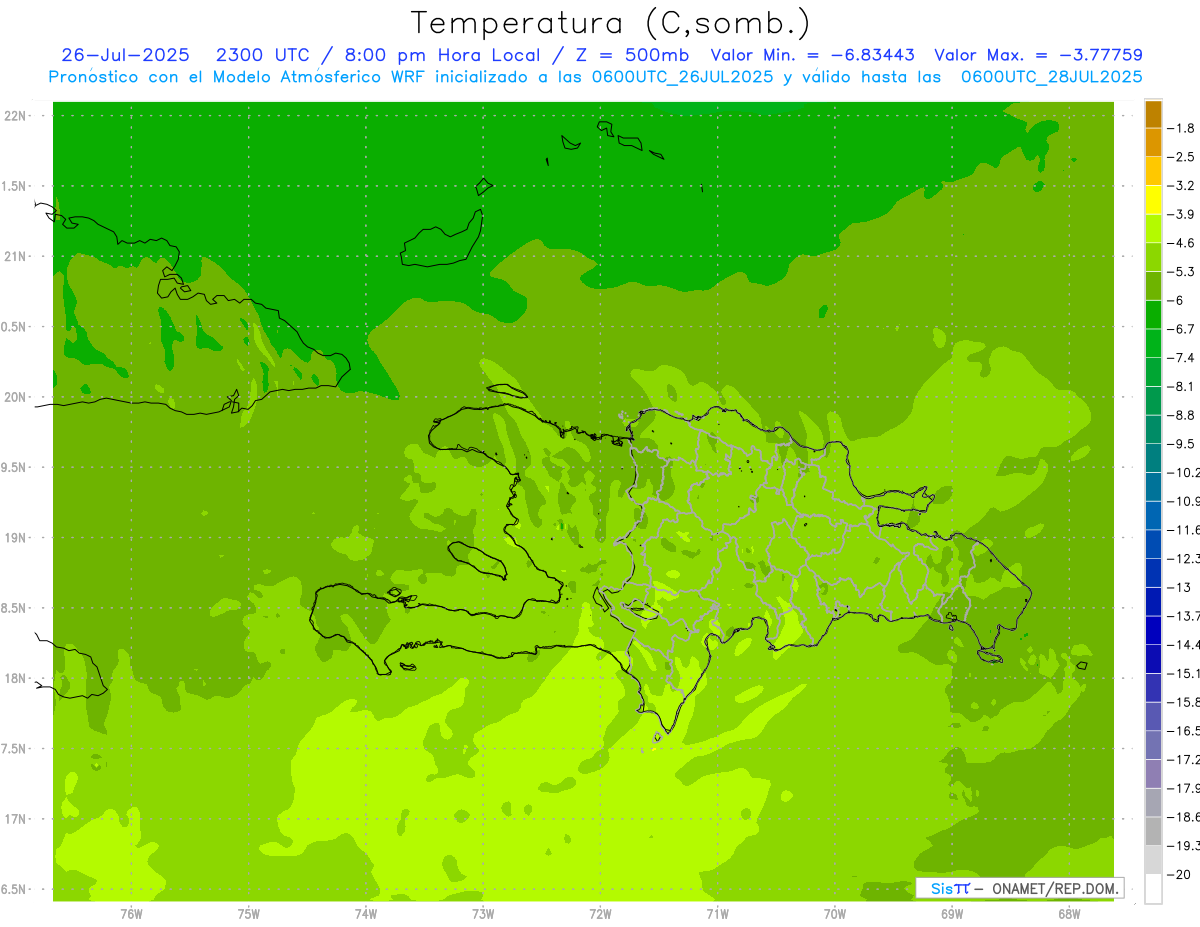
Task: Click the '-20' colorbar label
Action: pos(1180,875)
